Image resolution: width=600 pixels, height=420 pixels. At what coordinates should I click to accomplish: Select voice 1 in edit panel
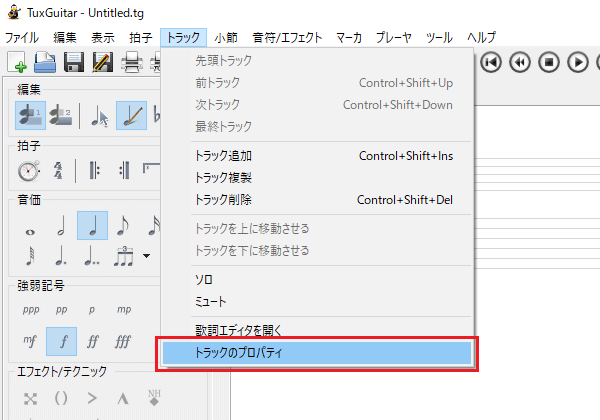[31, 116]
